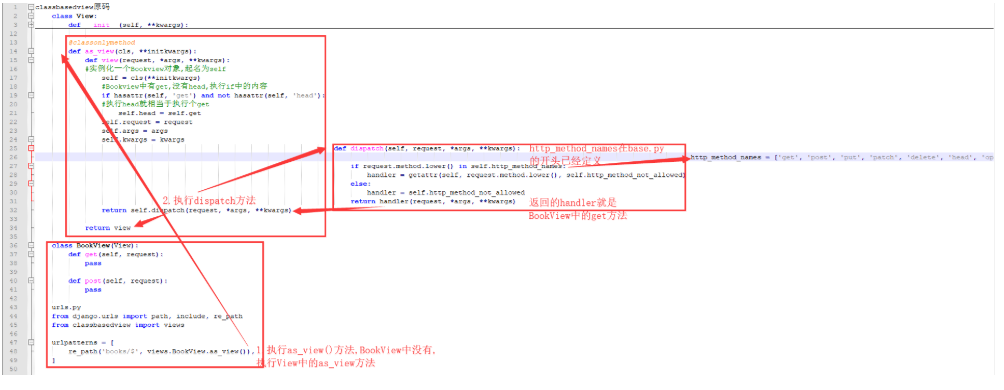The height and width of the screenshot is (390, 1004).
Task: Expand the folded '__init__' block on line 3
Action: coord(31,25)
